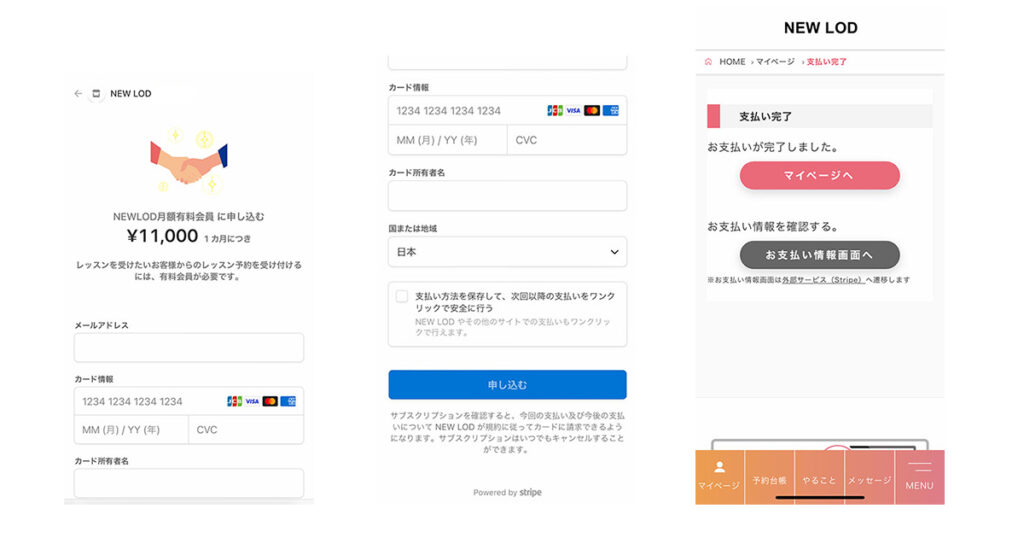The image size is (1024, 538).
Task: Click 外部サービス（Stripe） link
Action: 824,279
